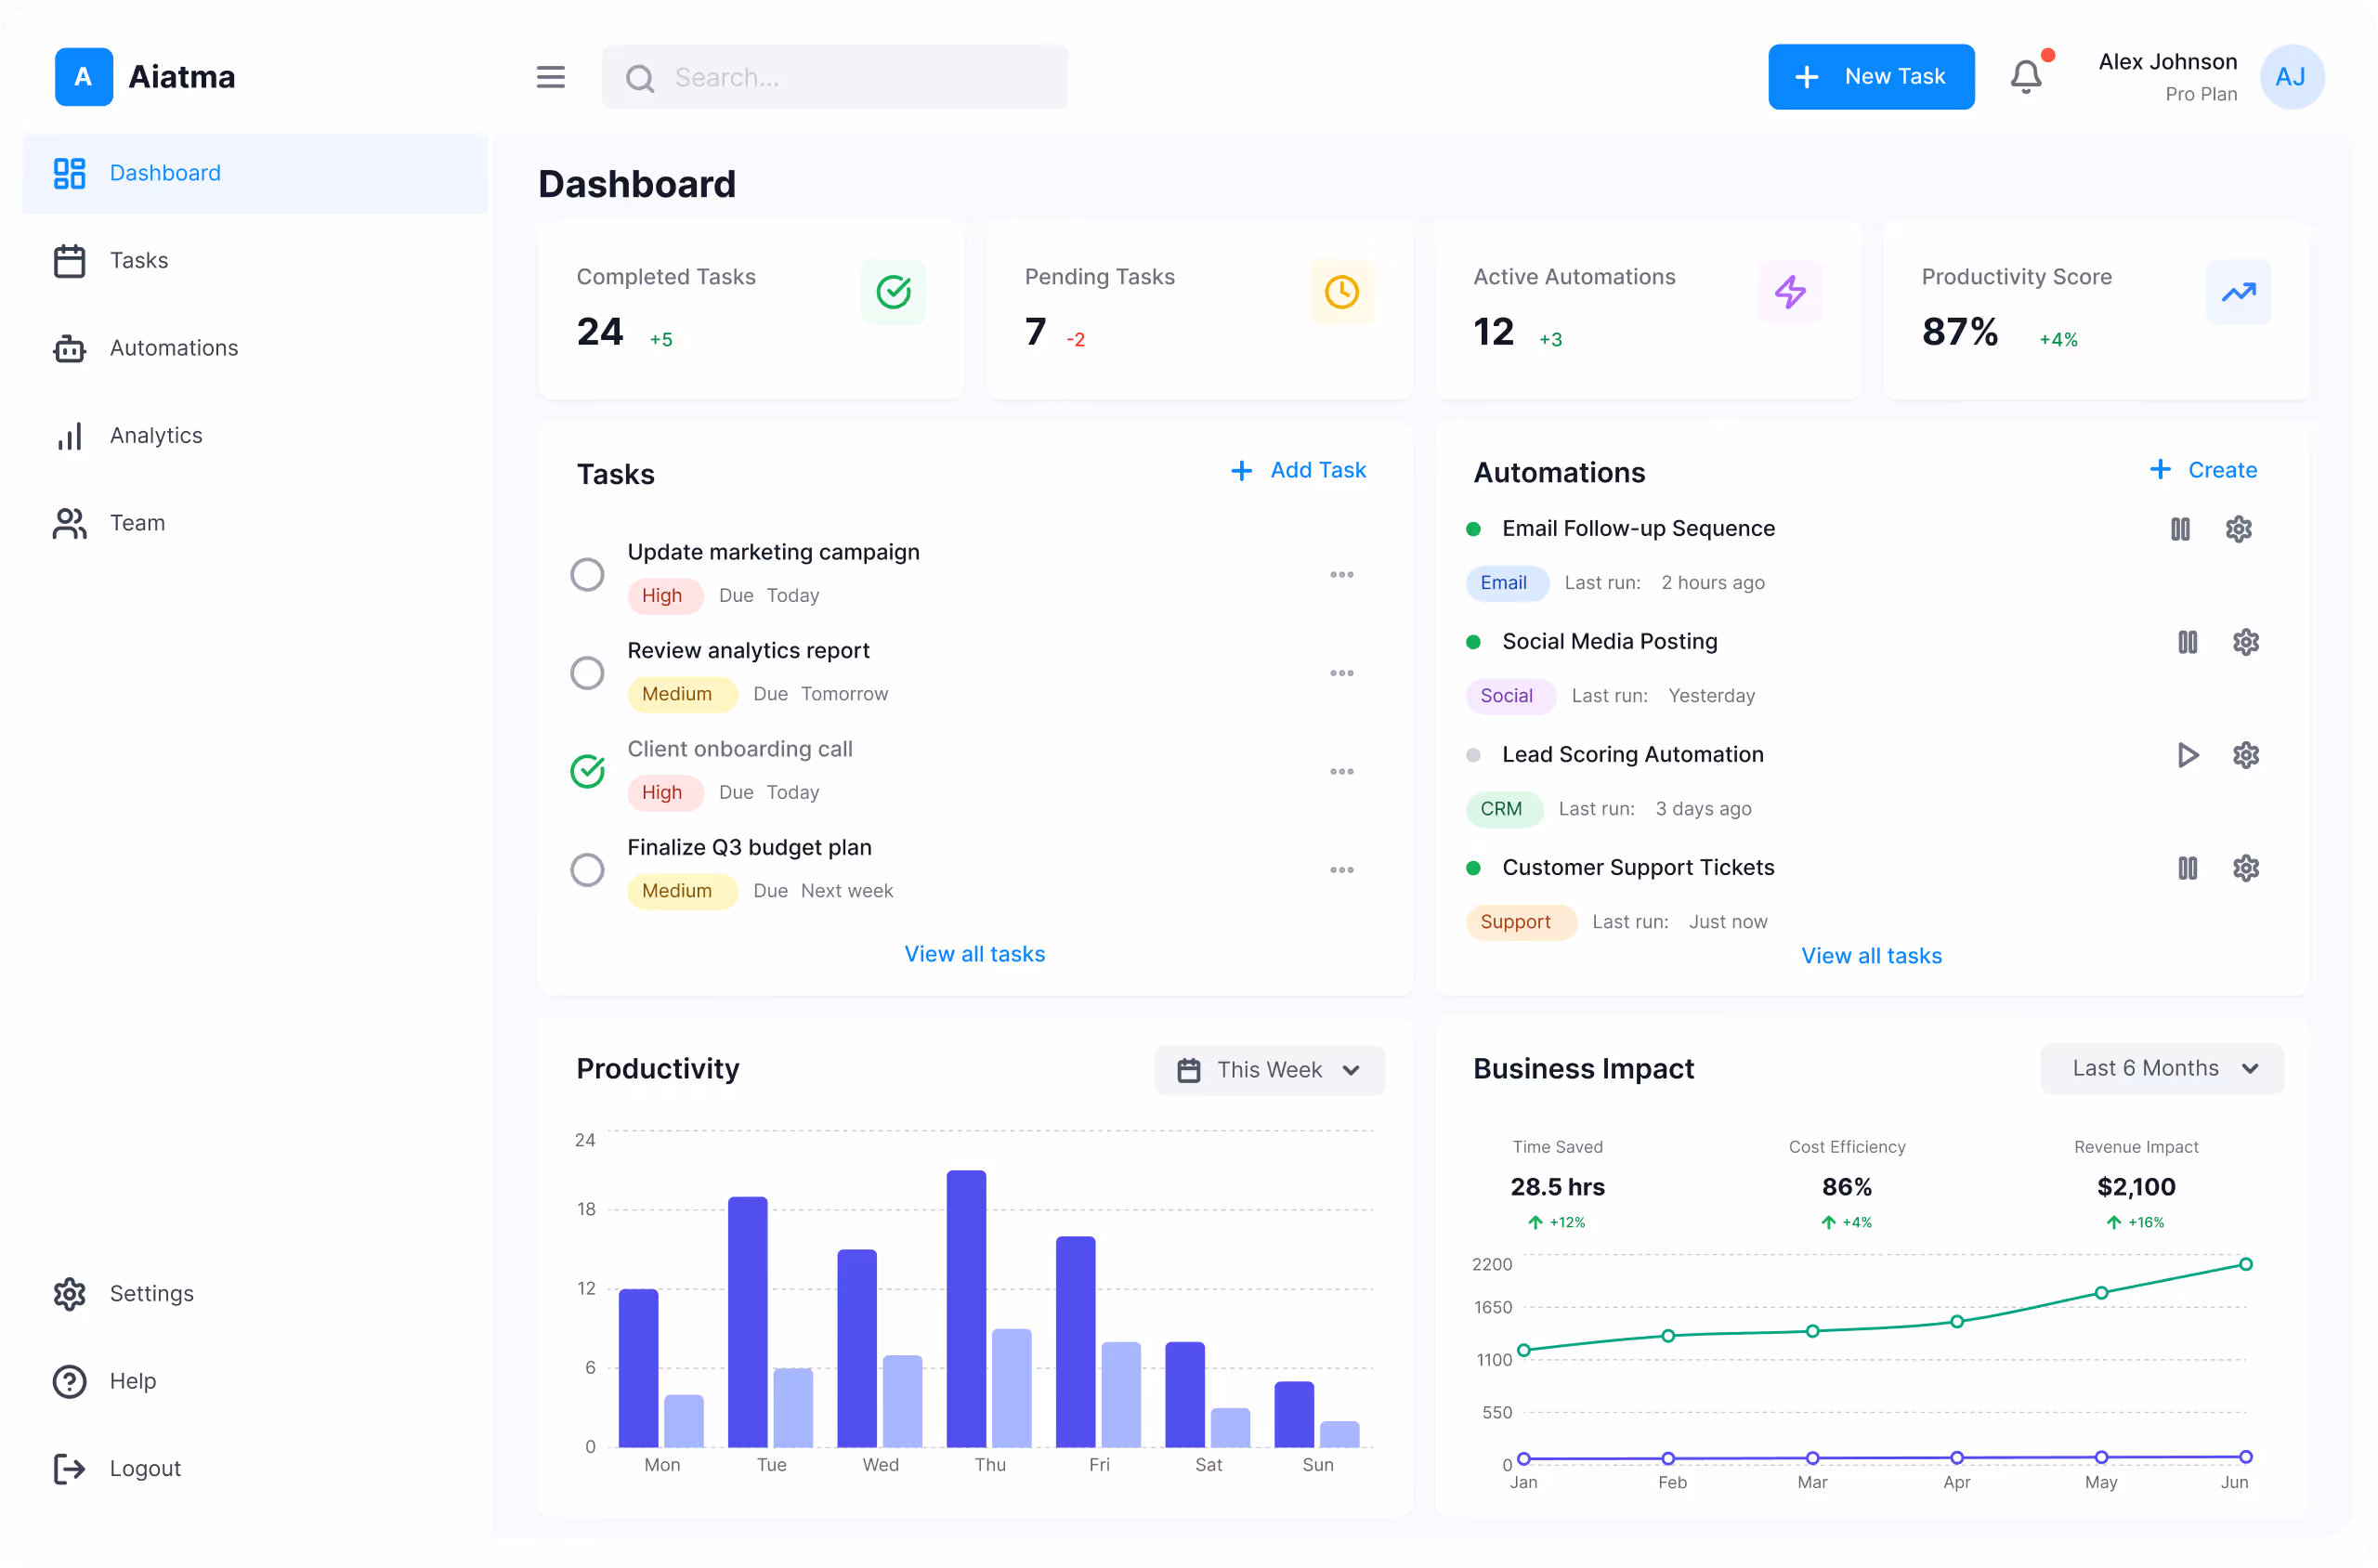Click Productivity Score trend arrow icon
The height and width of the screenshot is (1568, 2378).
(x=2238, y=292)
